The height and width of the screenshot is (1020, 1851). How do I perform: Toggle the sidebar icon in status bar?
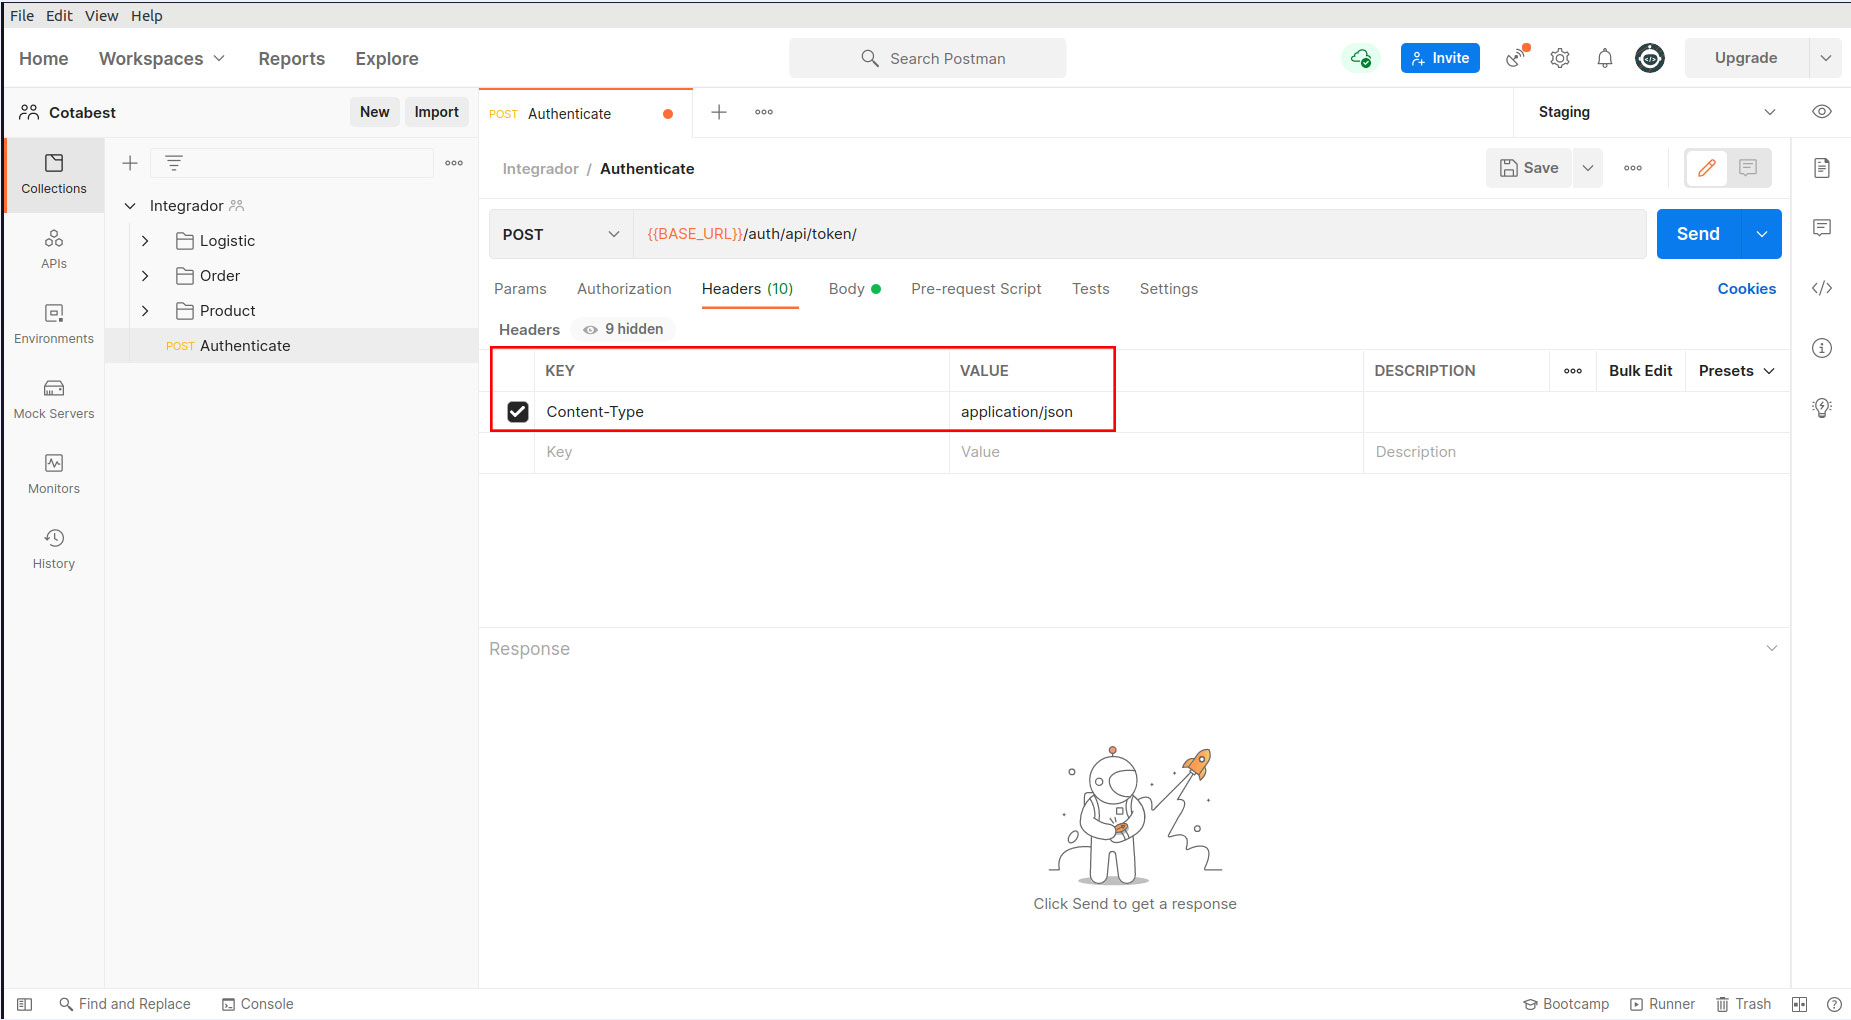tap(25, 1004)
